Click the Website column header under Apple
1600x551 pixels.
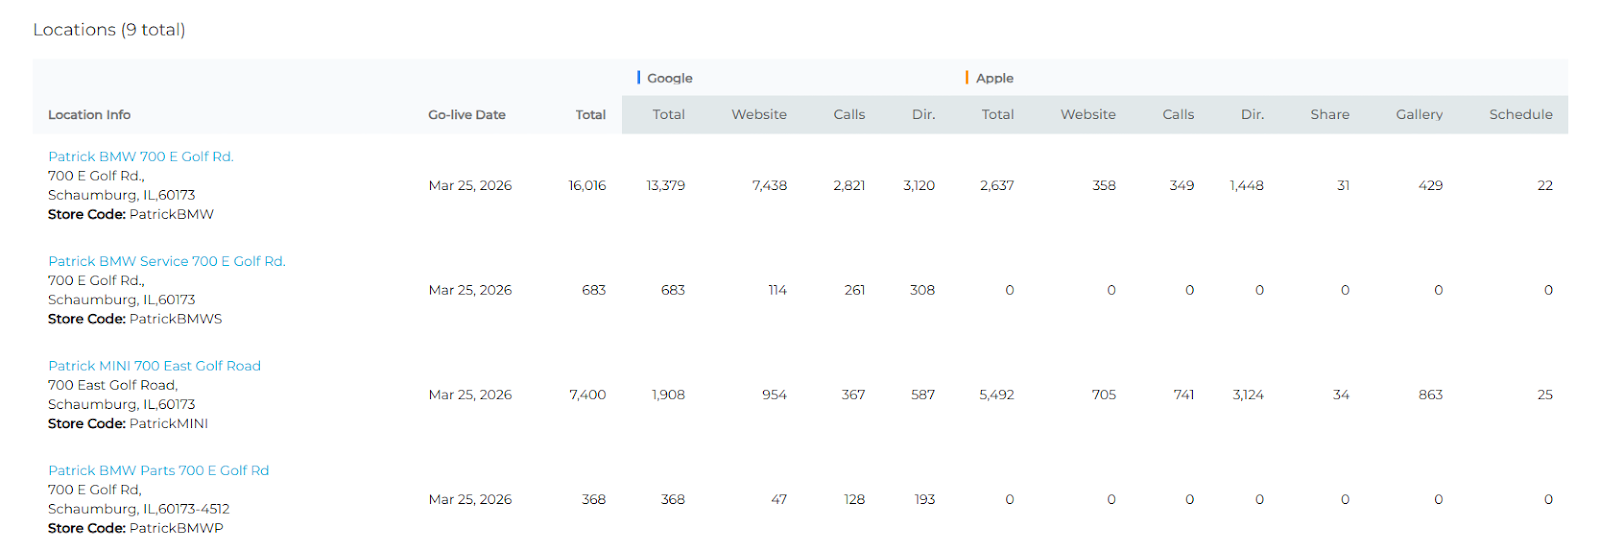(x=1087, y=115)
